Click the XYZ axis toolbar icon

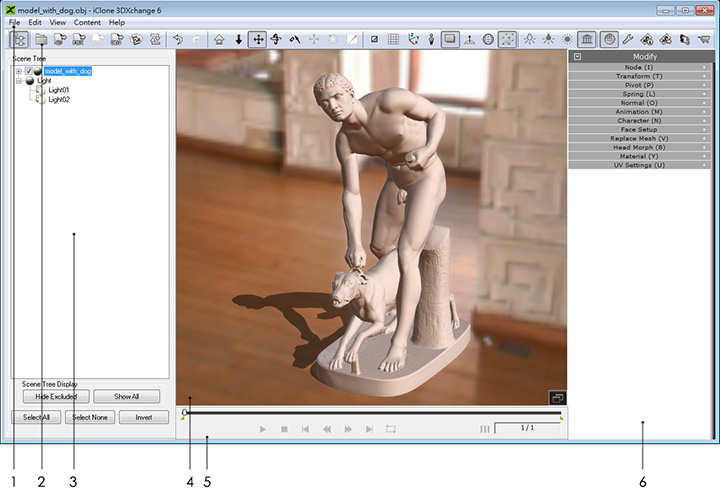(x=413, y=39)
